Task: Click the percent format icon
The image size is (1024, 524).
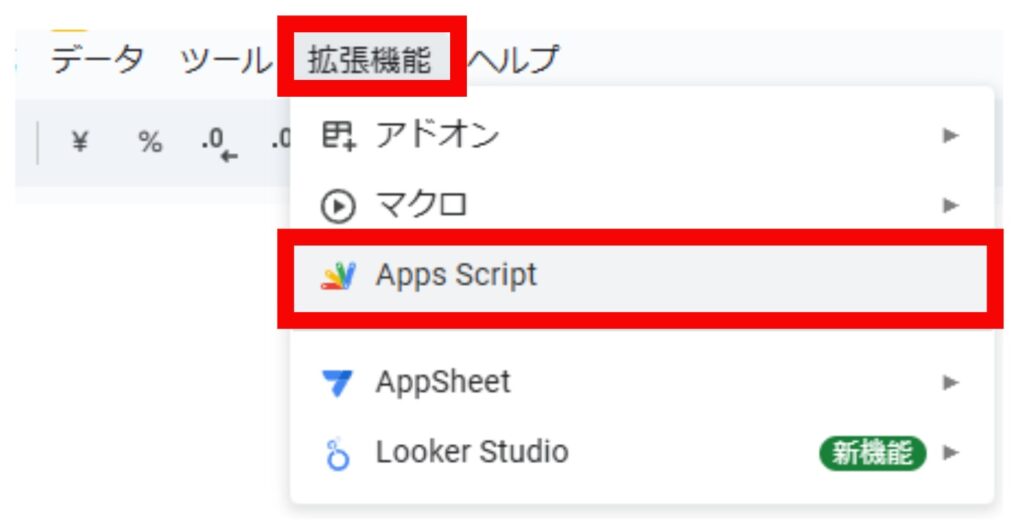Action: [150, 141]
